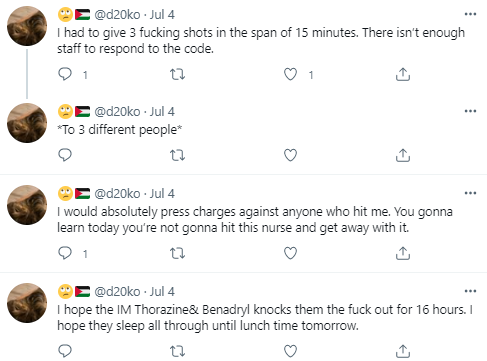Retweet the 'press charges' nurse tweet

(177, 253)
